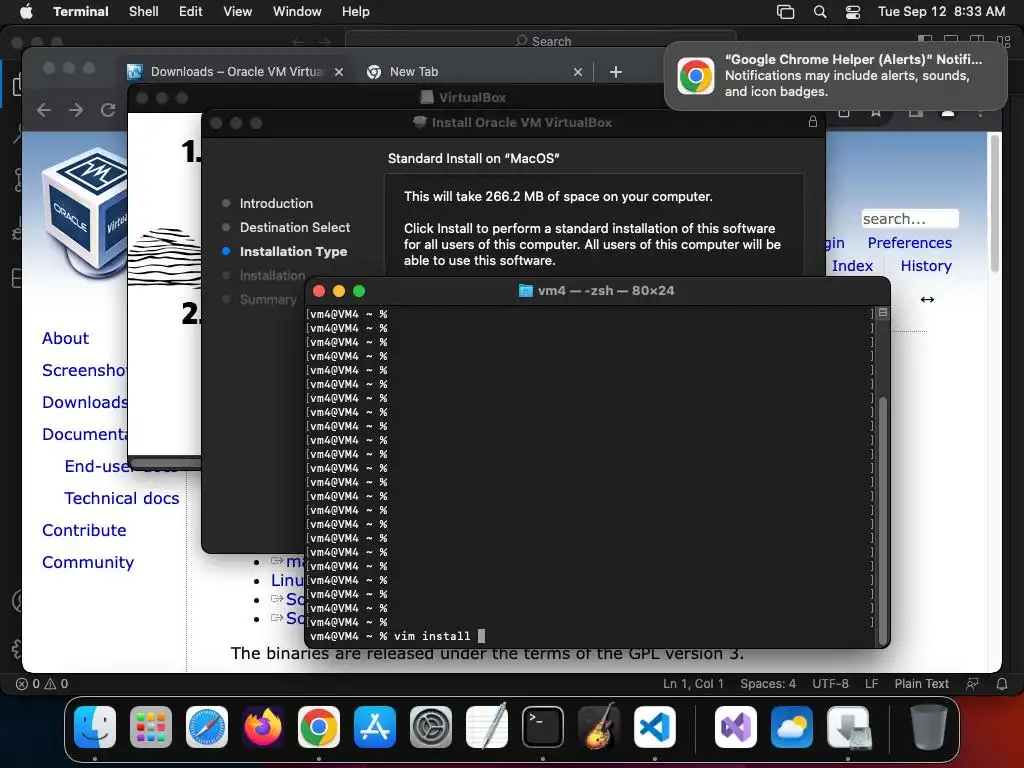The width and height of the screenshot is (1024, 768).
Task: Click the About link on the VirtualBox page
Action: [65, 338]
